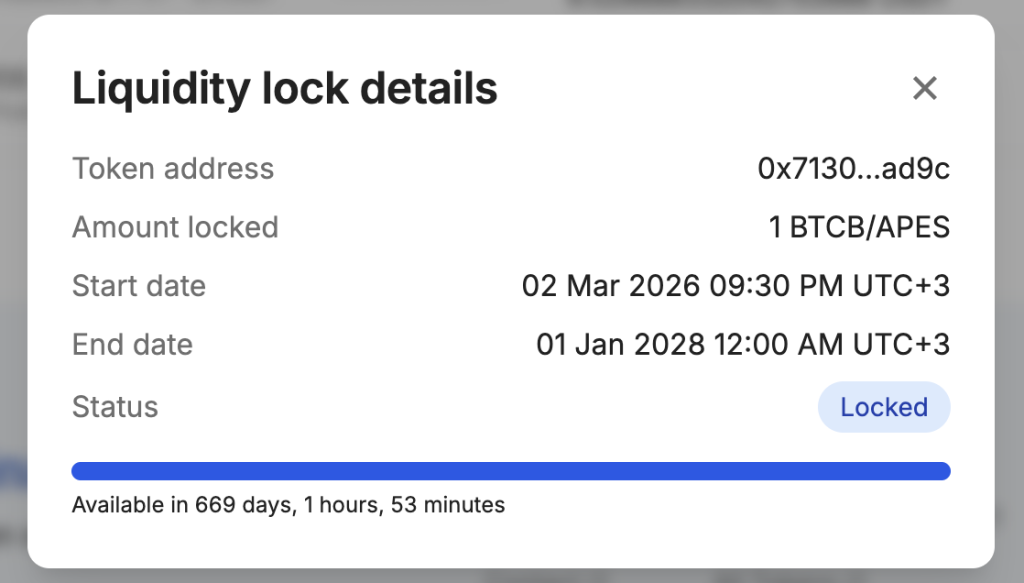The image size is (1024, 583).
Task: Click the 'Liquidity lock details' heading
Action: coord(285,90)
